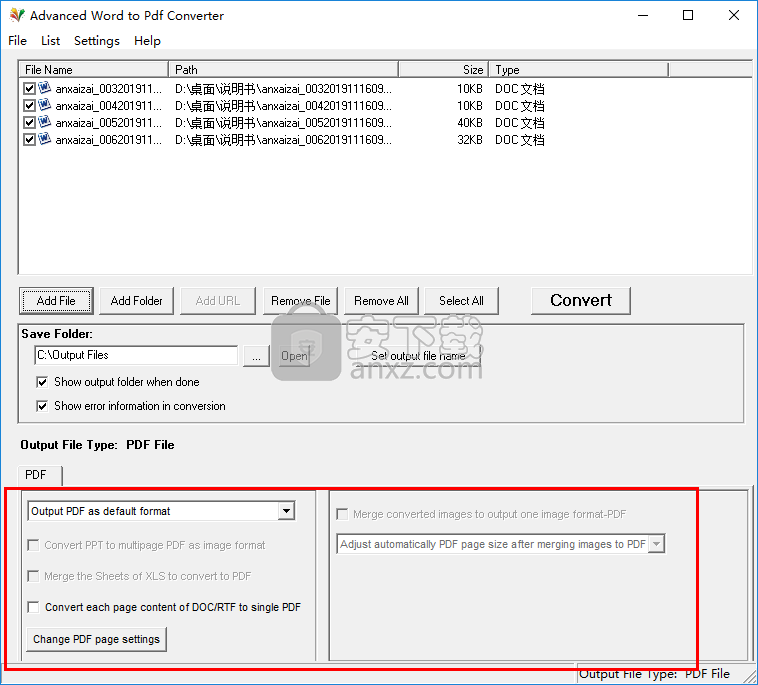Click the Set output file name button
Screen dimensions: 758x685
pyautogui.click(x=418, y=356)
